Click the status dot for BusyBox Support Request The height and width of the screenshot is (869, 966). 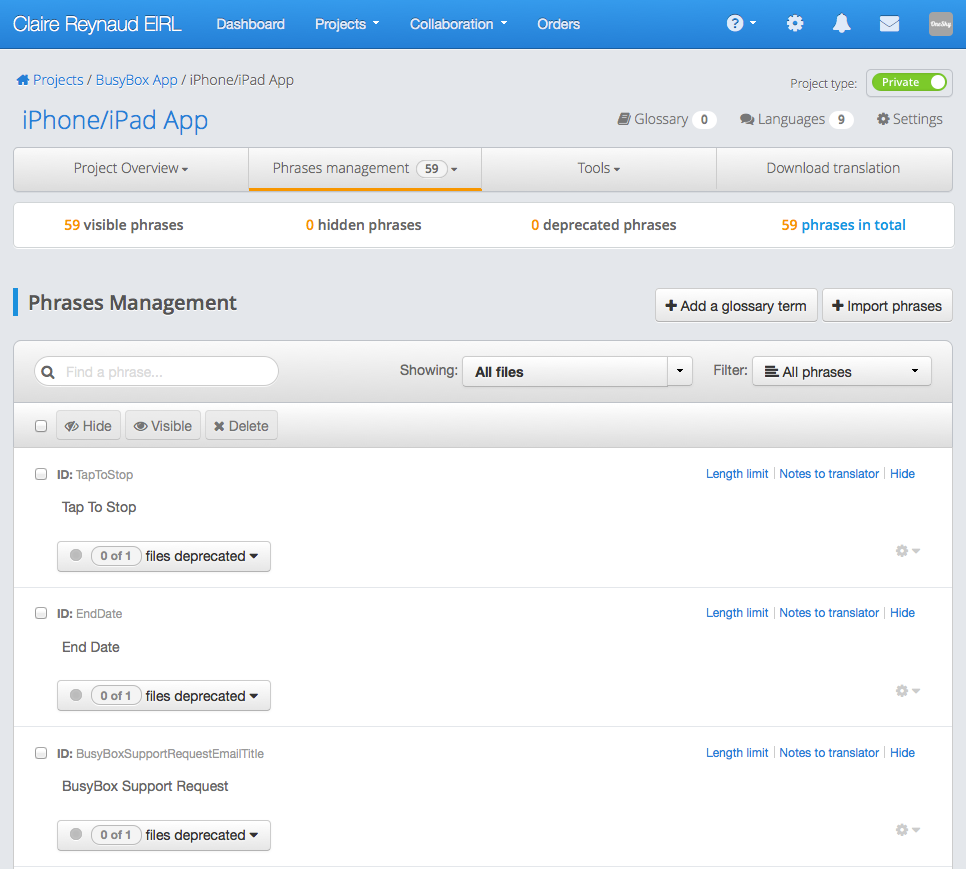pyautogui.click(x=76, y=835)
